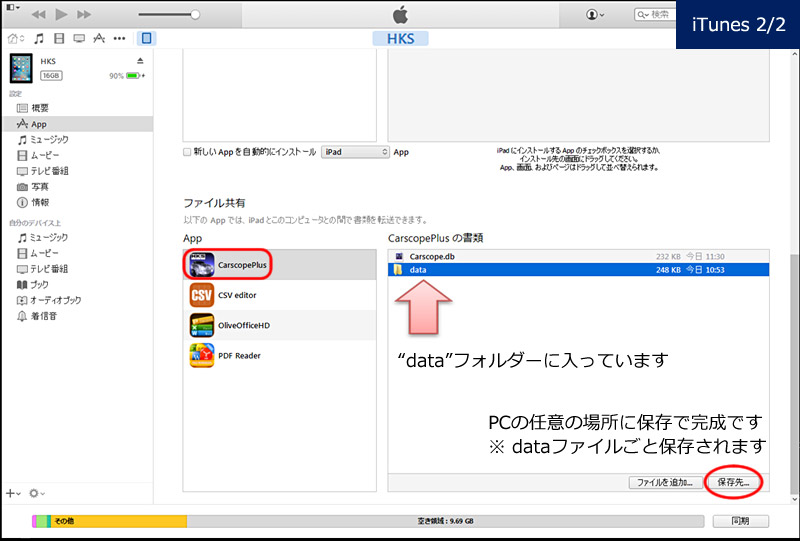
Task: Open the account user menu
Action: pos(595,15)
